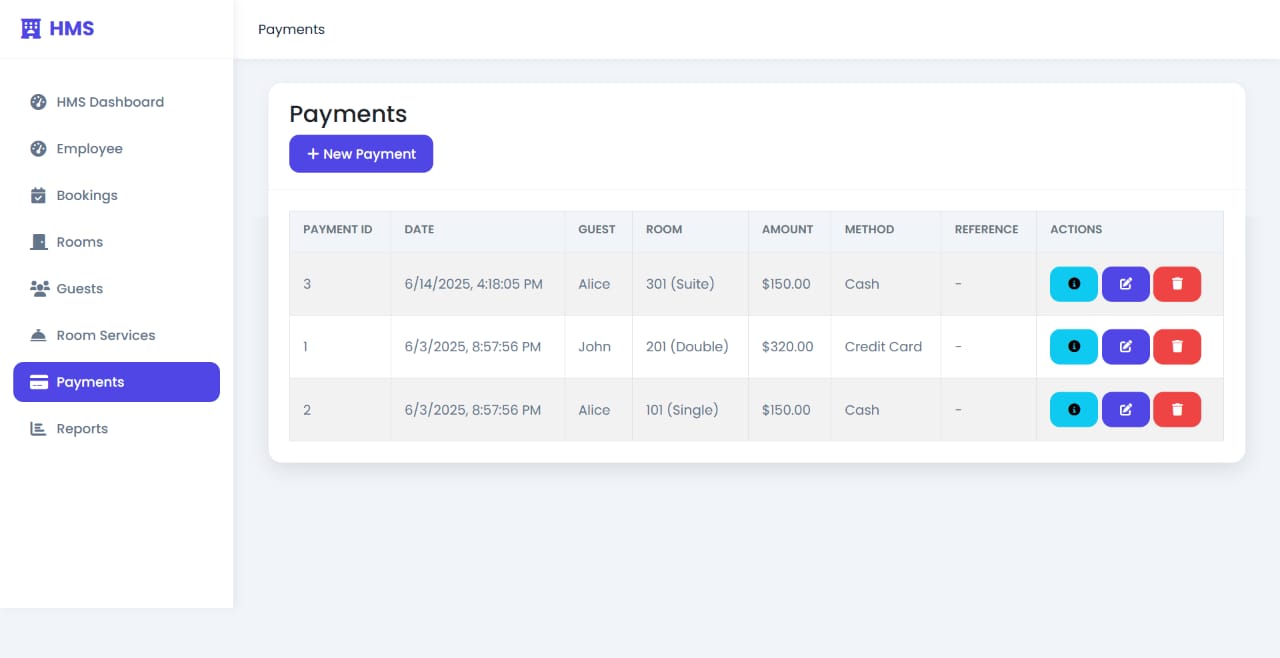Select Payments in sidebar
The height and width of the screenshot is (658, 1280).
point(116,382)
